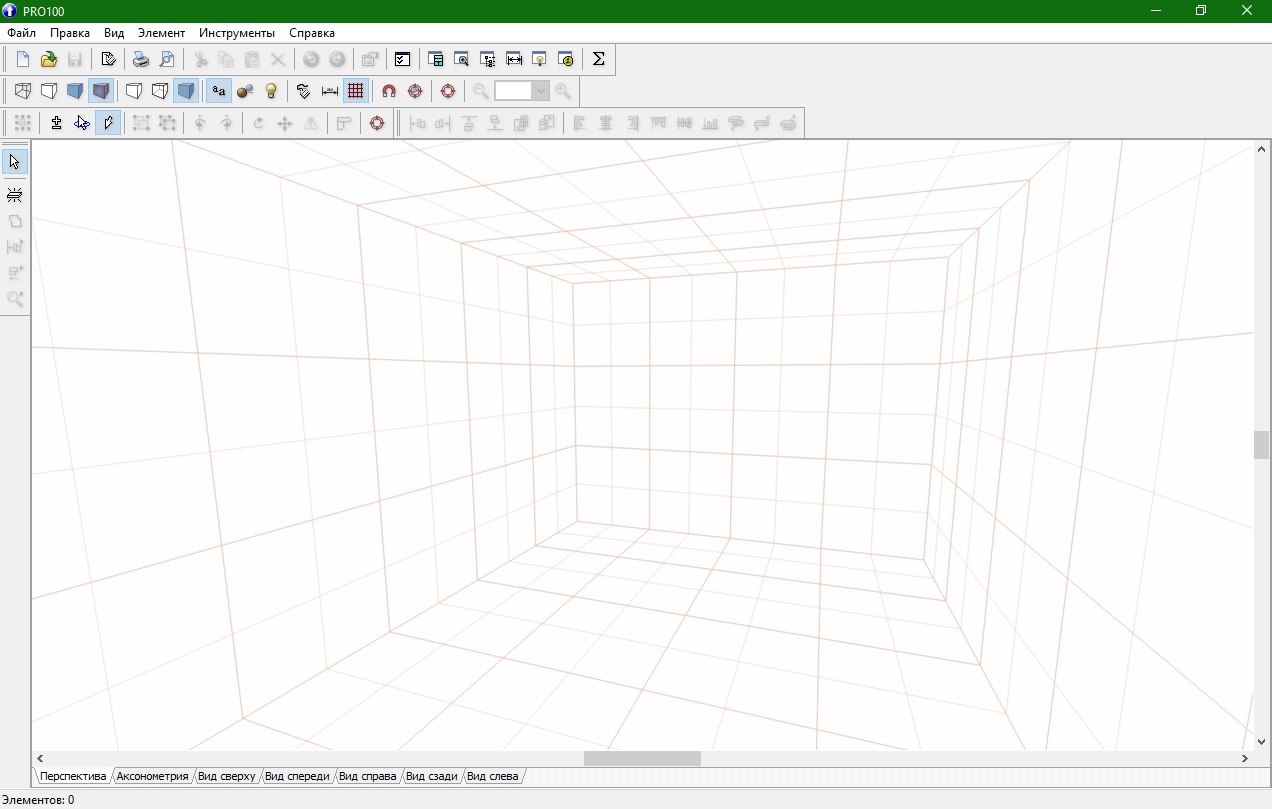Image resolution: width=1272 pixels, height=809 pixels.
Task: Toggle the 'aa' labels display button
Action: pos(219,91)
